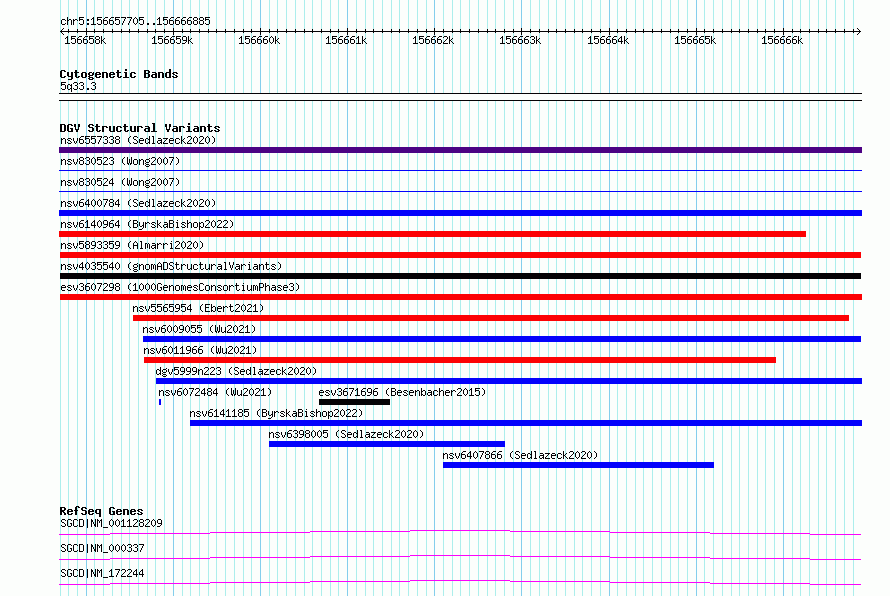Image resolution: width=890 pixels, height=596 pixels.
Task: Click the 156665k ruler position
Action: (x=695, y=40)
